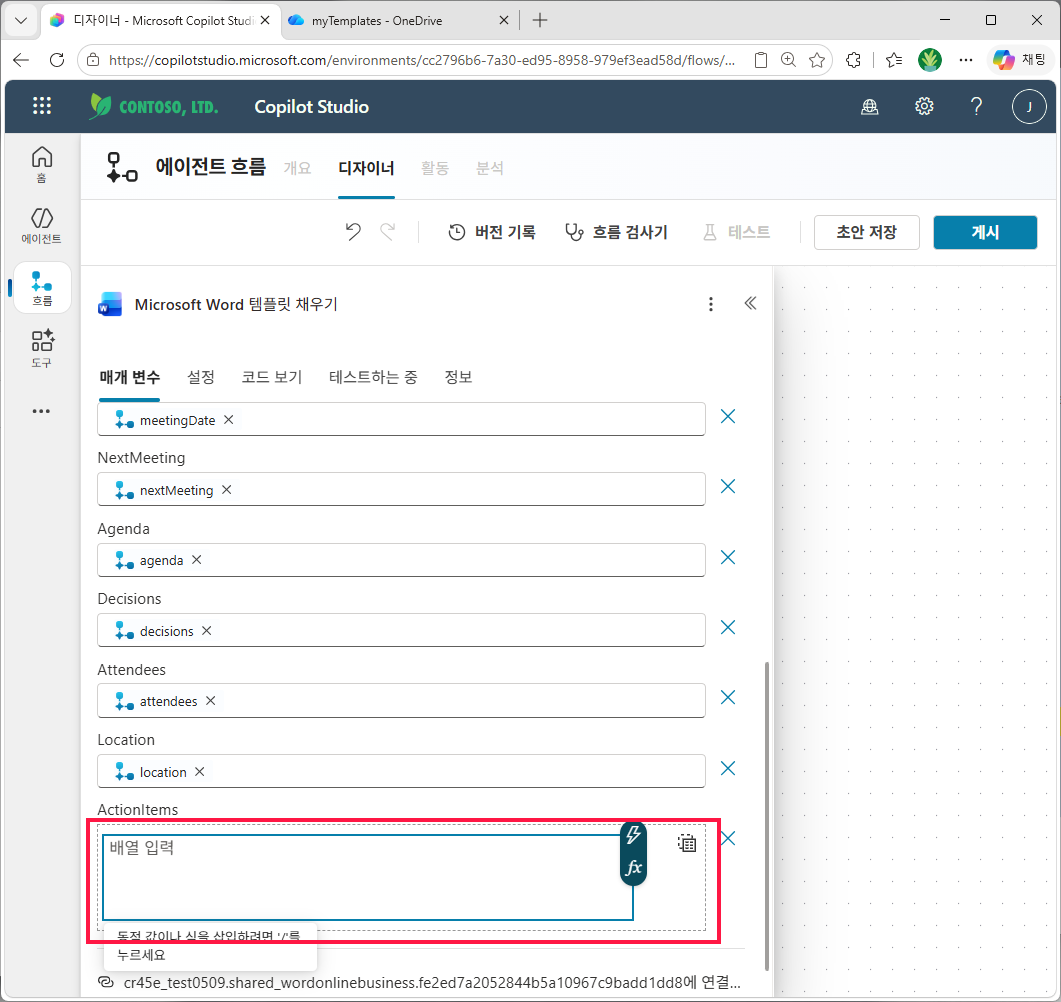Clear the Agenda parameter row
1061x1002 pixels.
tap(728, 557)
